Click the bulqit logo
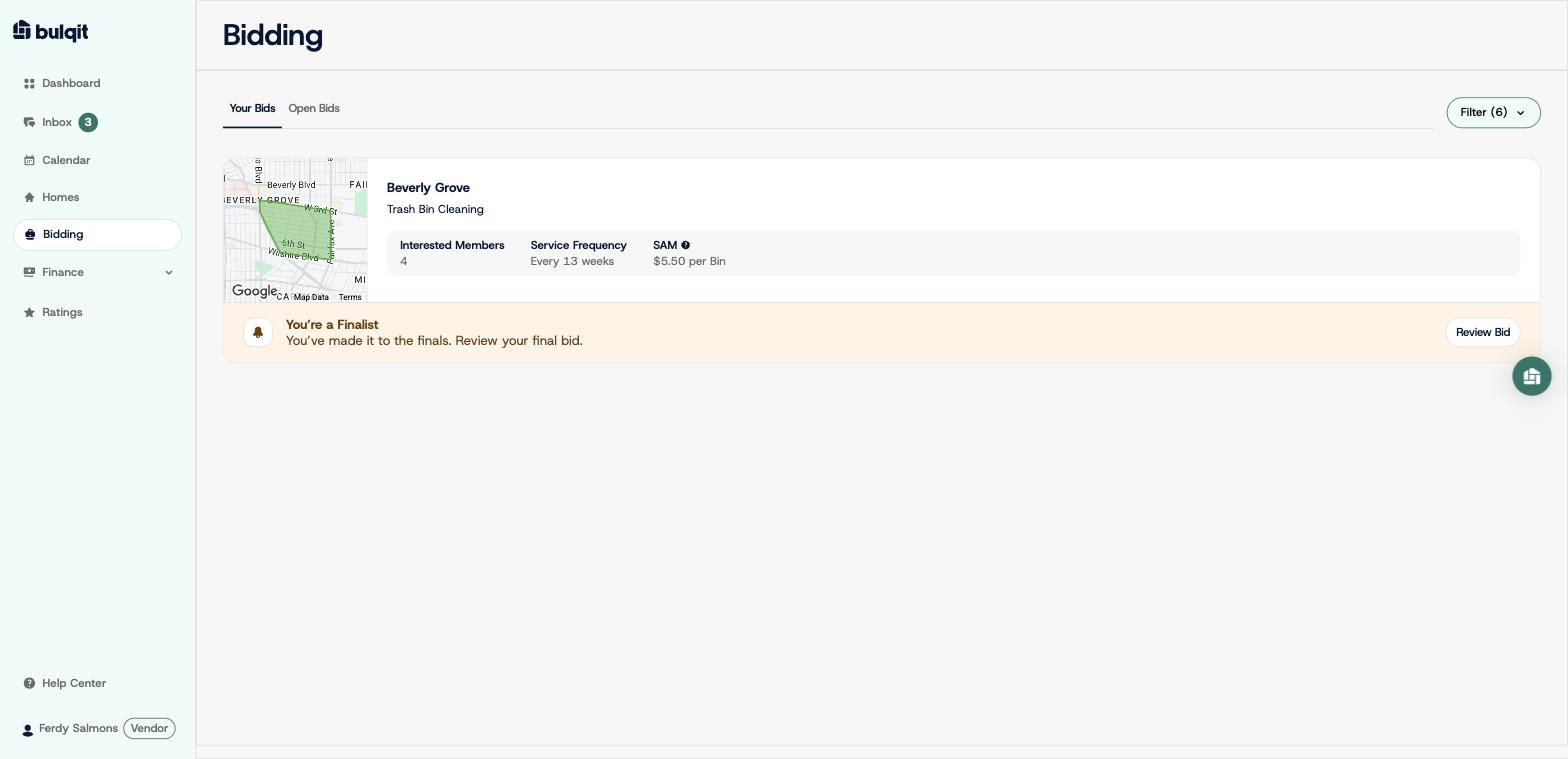 [x=50, y=31]
